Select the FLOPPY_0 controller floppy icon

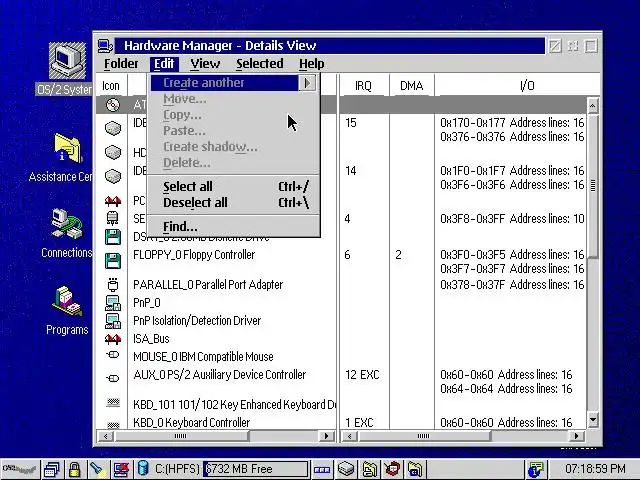click(x=113, y=261)
